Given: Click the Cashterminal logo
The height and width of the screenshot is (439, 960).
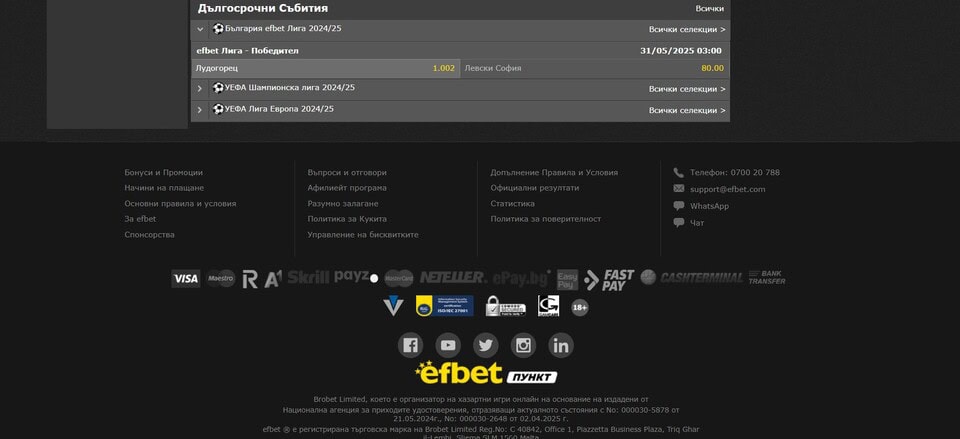Looking at the screenshot, I should (692, 277).
